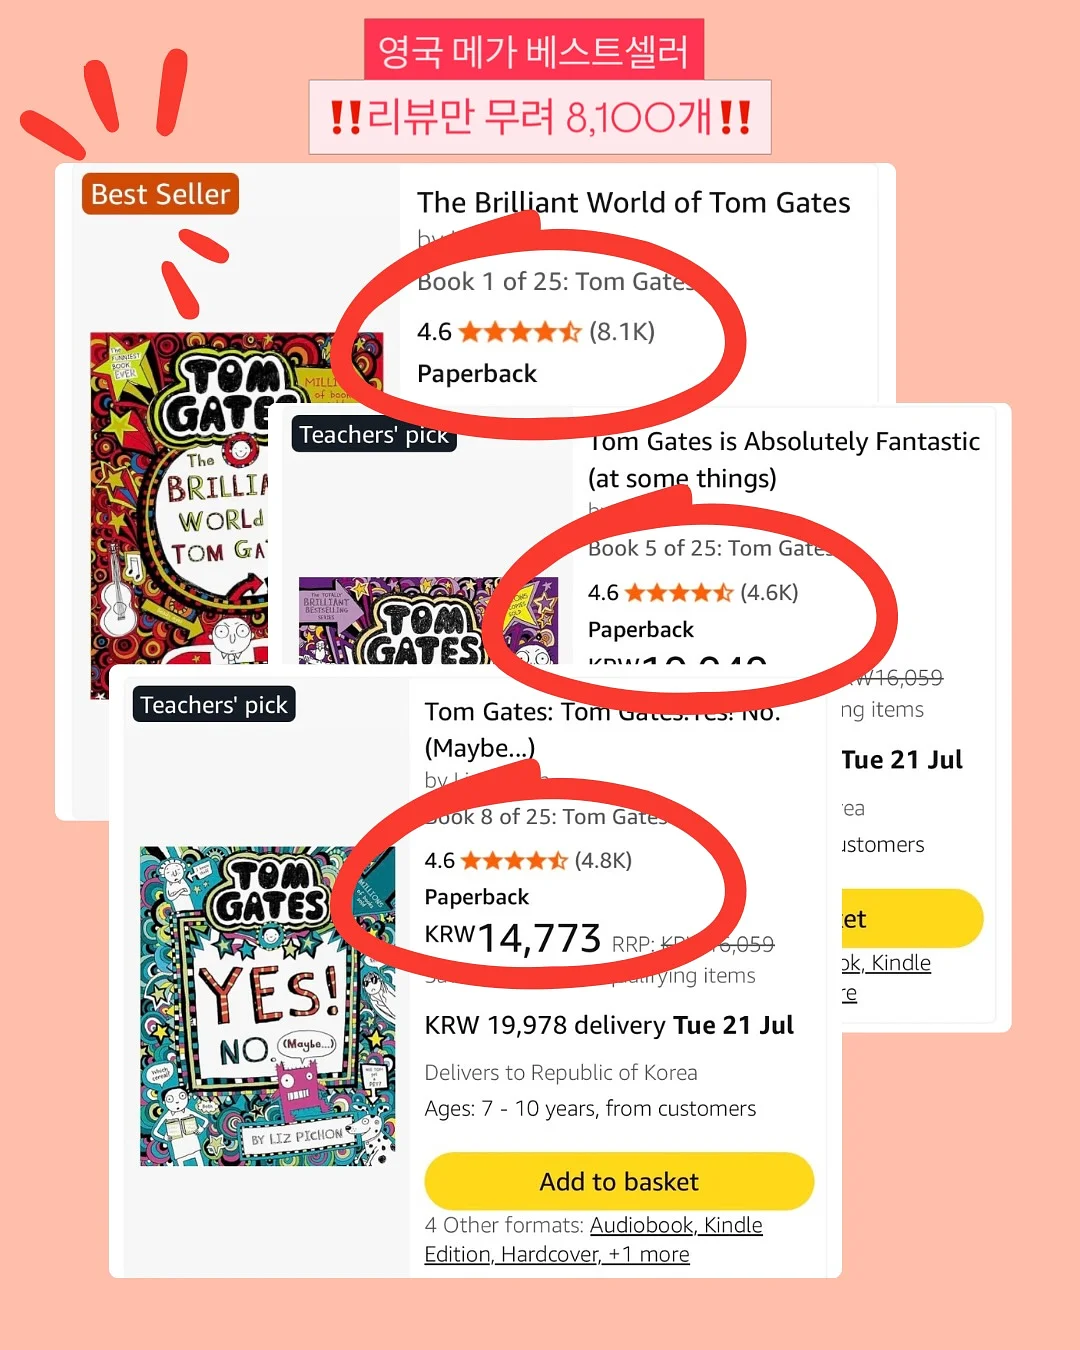
Task: Click the Kindle link on the right card
Action: tap(900, 962)
